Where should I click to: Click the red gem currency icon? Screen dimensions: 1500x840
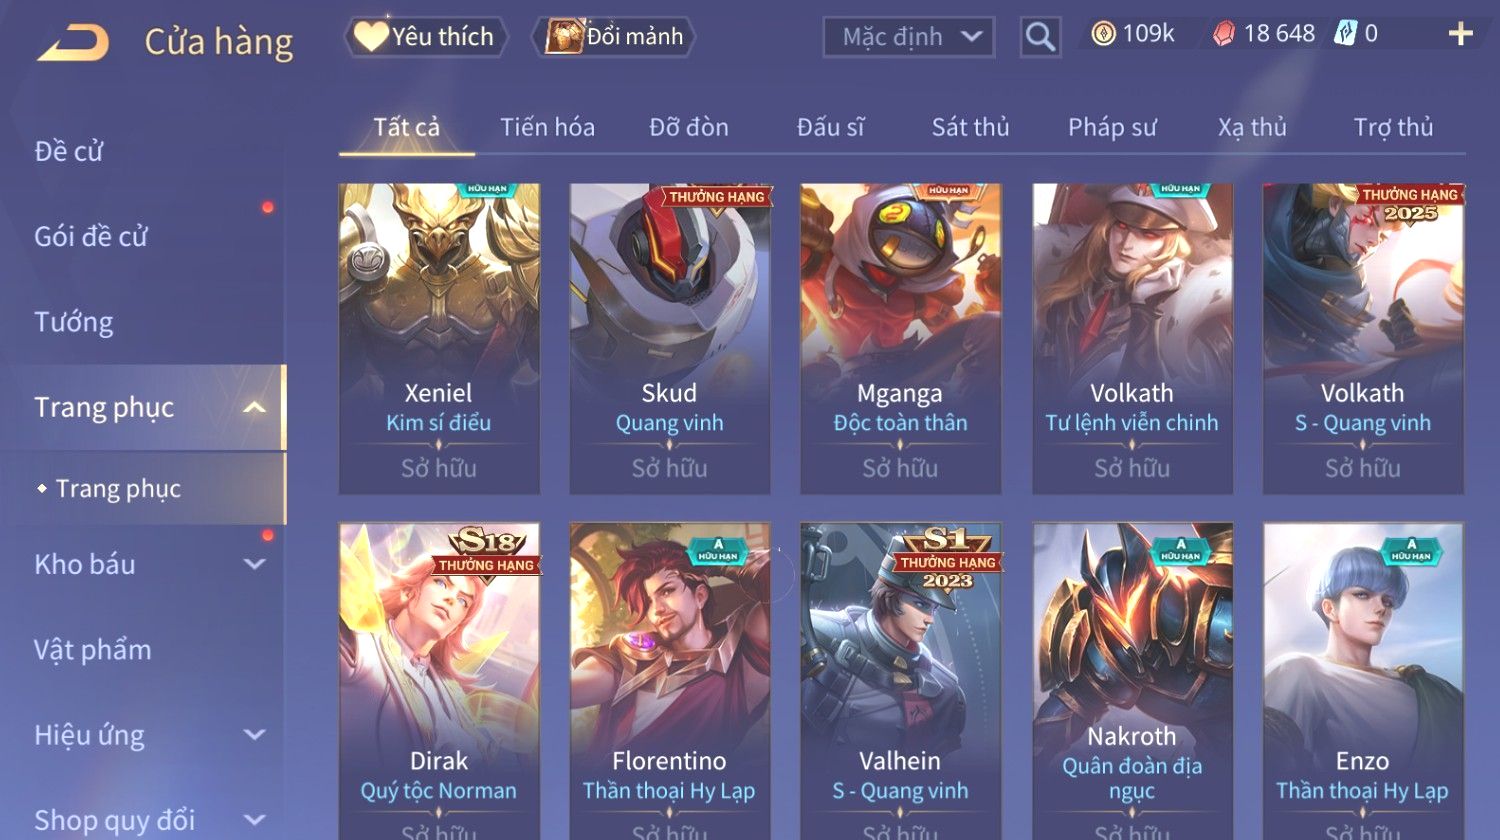point(1224,34)
